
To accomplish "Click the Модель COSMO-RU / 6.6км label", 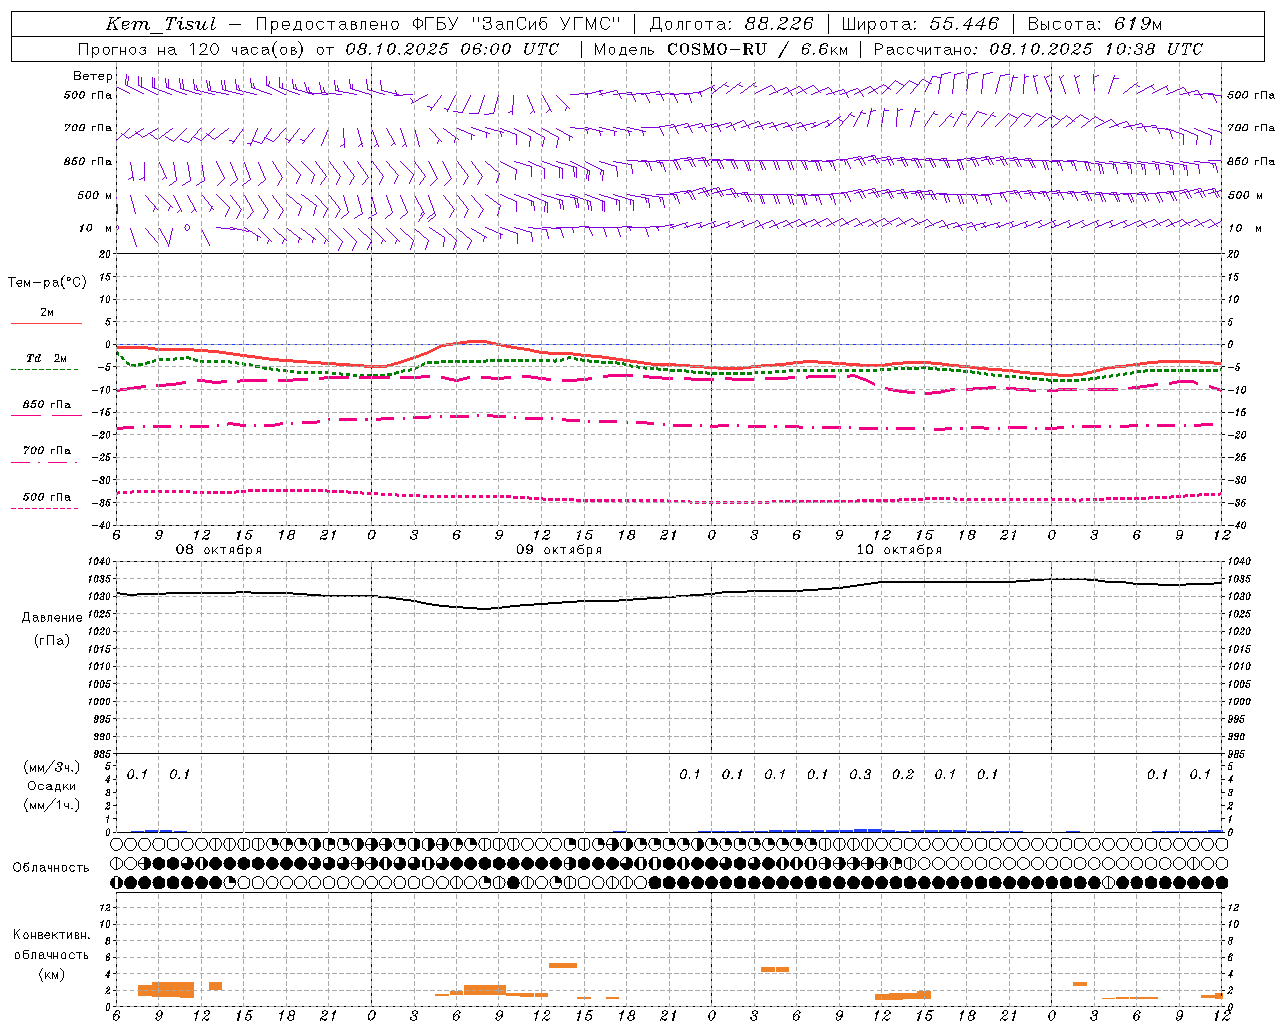I will [x=720, y=49].
